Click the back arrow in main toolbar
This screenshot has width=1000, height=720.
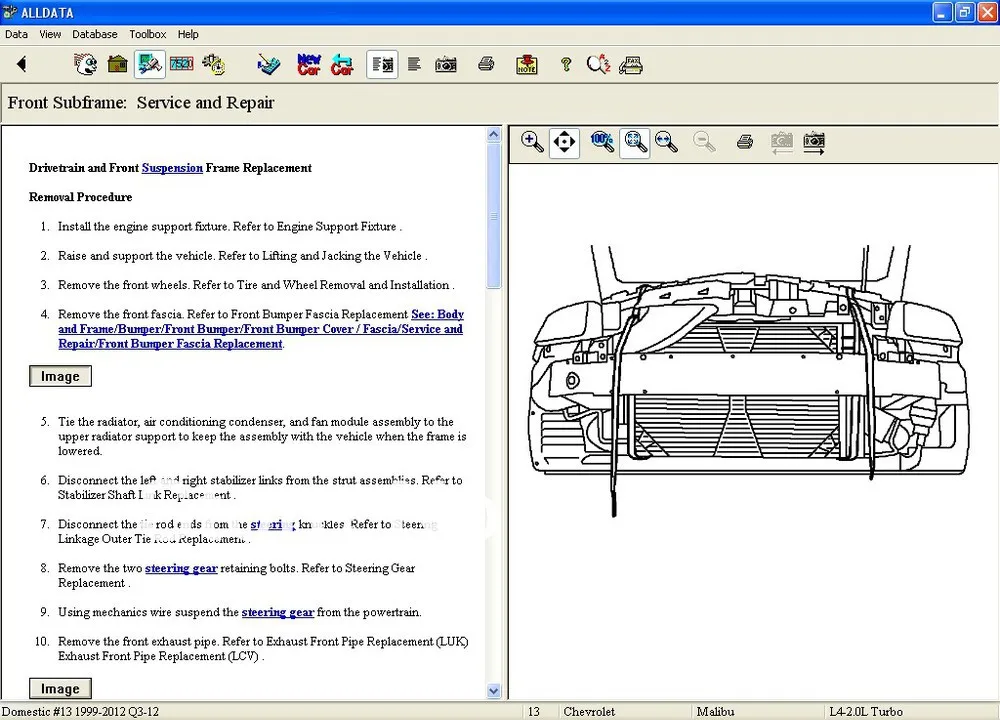tap(22, 64)
